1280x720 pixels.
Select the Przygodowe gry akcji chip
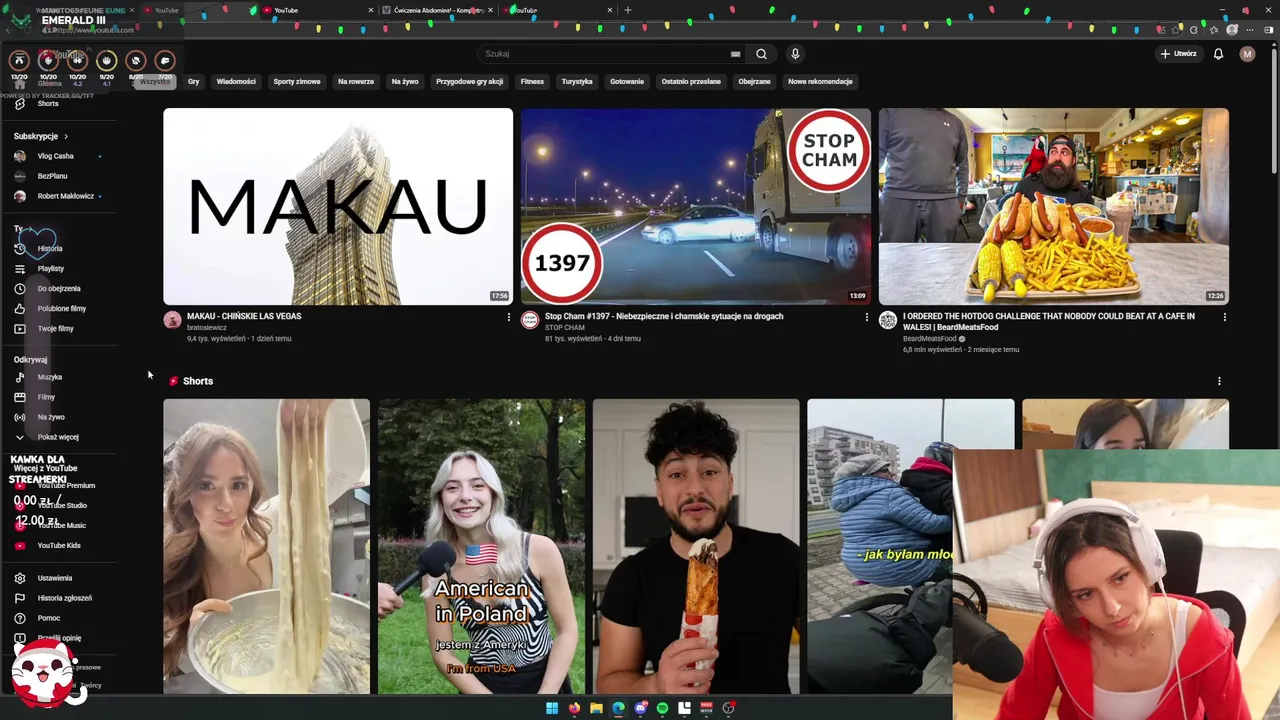pos(469,82)
